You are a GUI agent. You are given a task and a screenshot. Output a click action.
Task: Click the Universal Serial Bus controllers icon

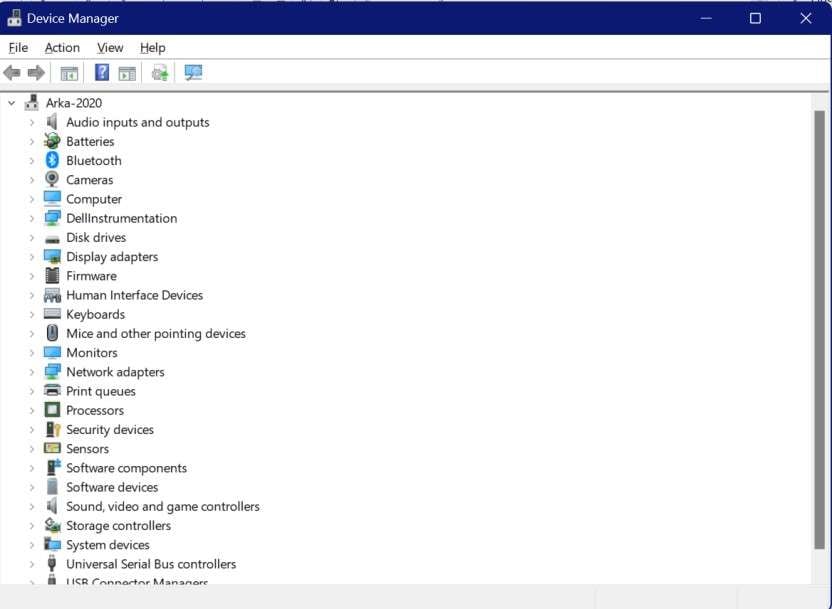pos(51,563)
